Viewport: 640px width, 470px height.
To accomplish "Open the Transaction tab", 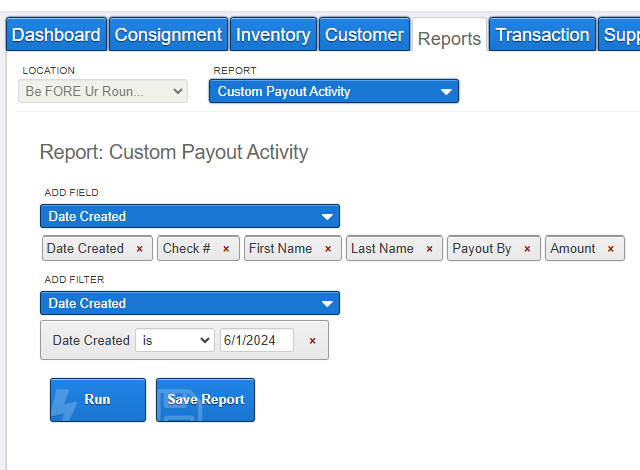I will [x=542, y=34].
